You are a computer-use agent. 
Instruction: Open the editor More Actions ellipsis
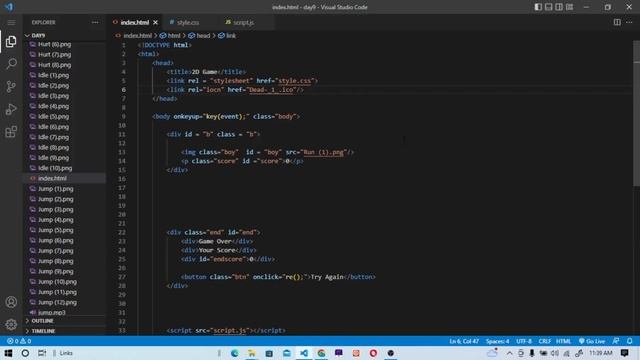(x=629, y=22)
